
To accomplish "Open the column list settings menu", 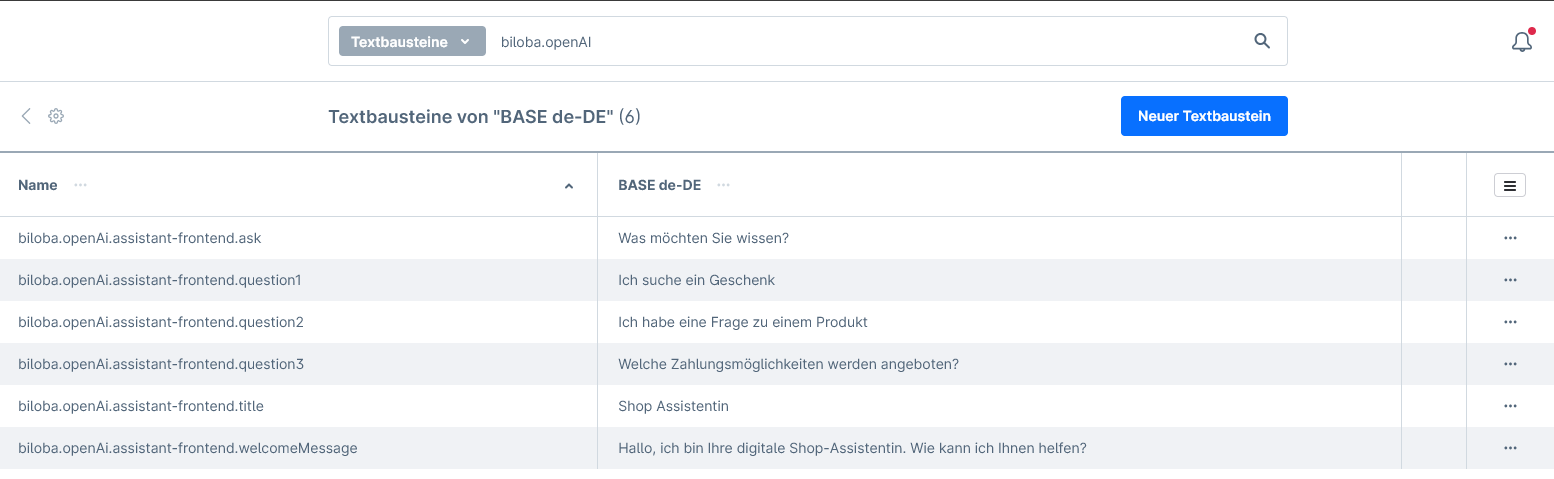I will [x=1509, y=185].
